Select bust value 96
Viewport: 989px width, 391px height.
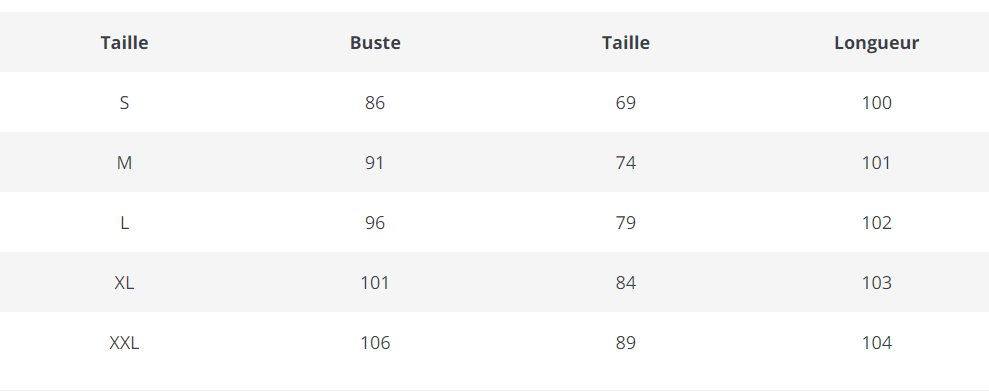click(x=375, y=223)
